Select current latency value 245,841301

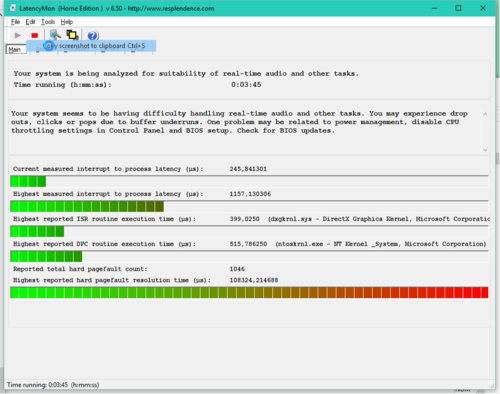point(248,169)
